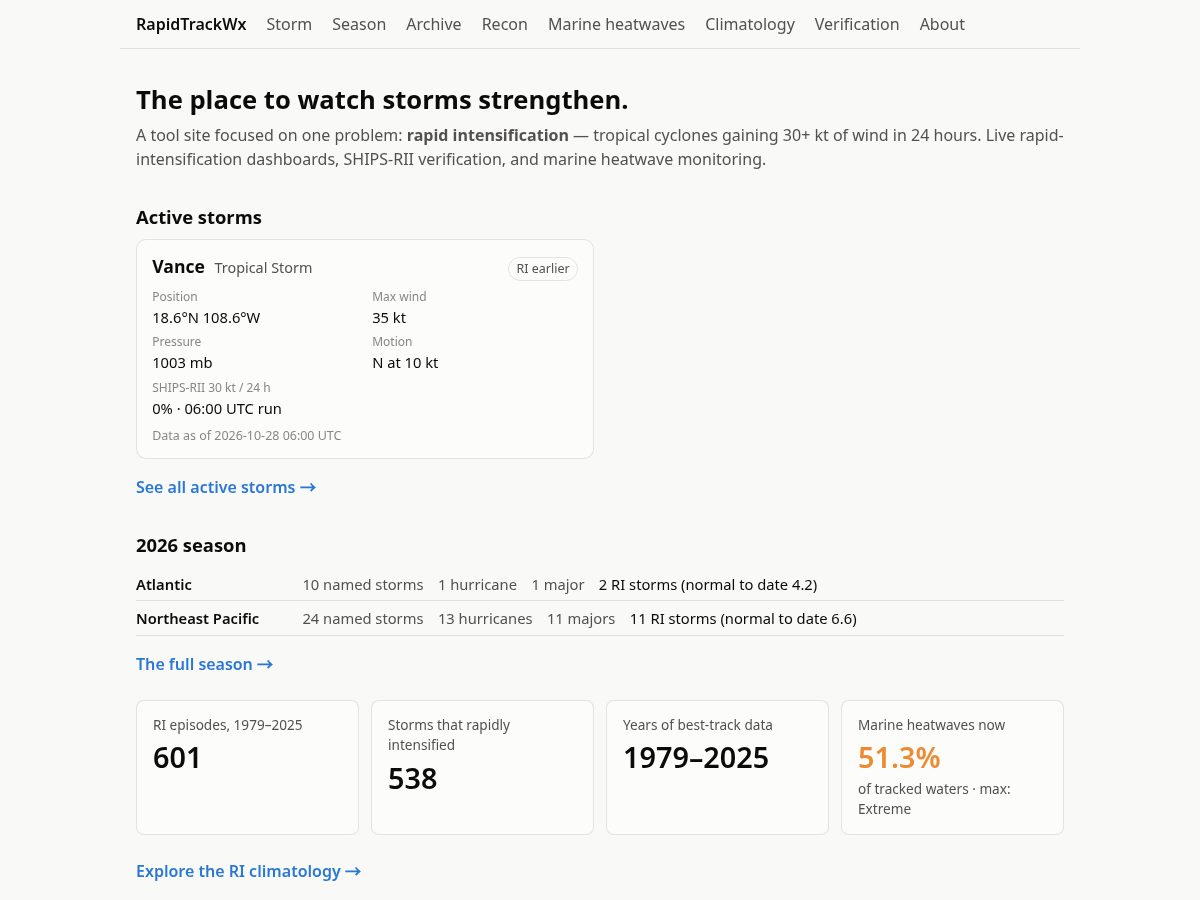The width and height of the screenshot is (1200, 900).
Task: Click the '2026 season' heading
Action: coord(191,545)
